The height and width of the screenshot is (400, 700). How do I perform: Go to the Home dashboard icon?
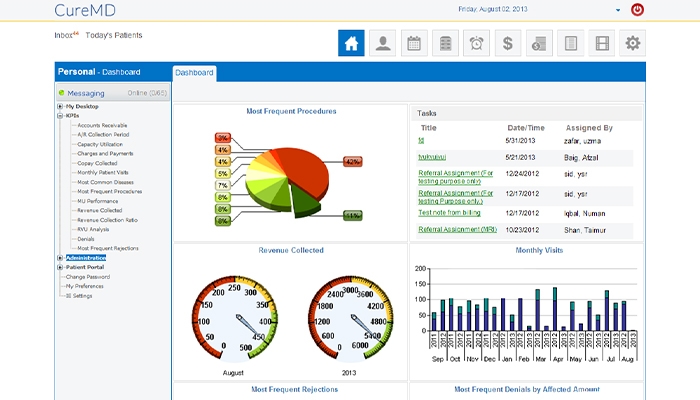point(351,43)
